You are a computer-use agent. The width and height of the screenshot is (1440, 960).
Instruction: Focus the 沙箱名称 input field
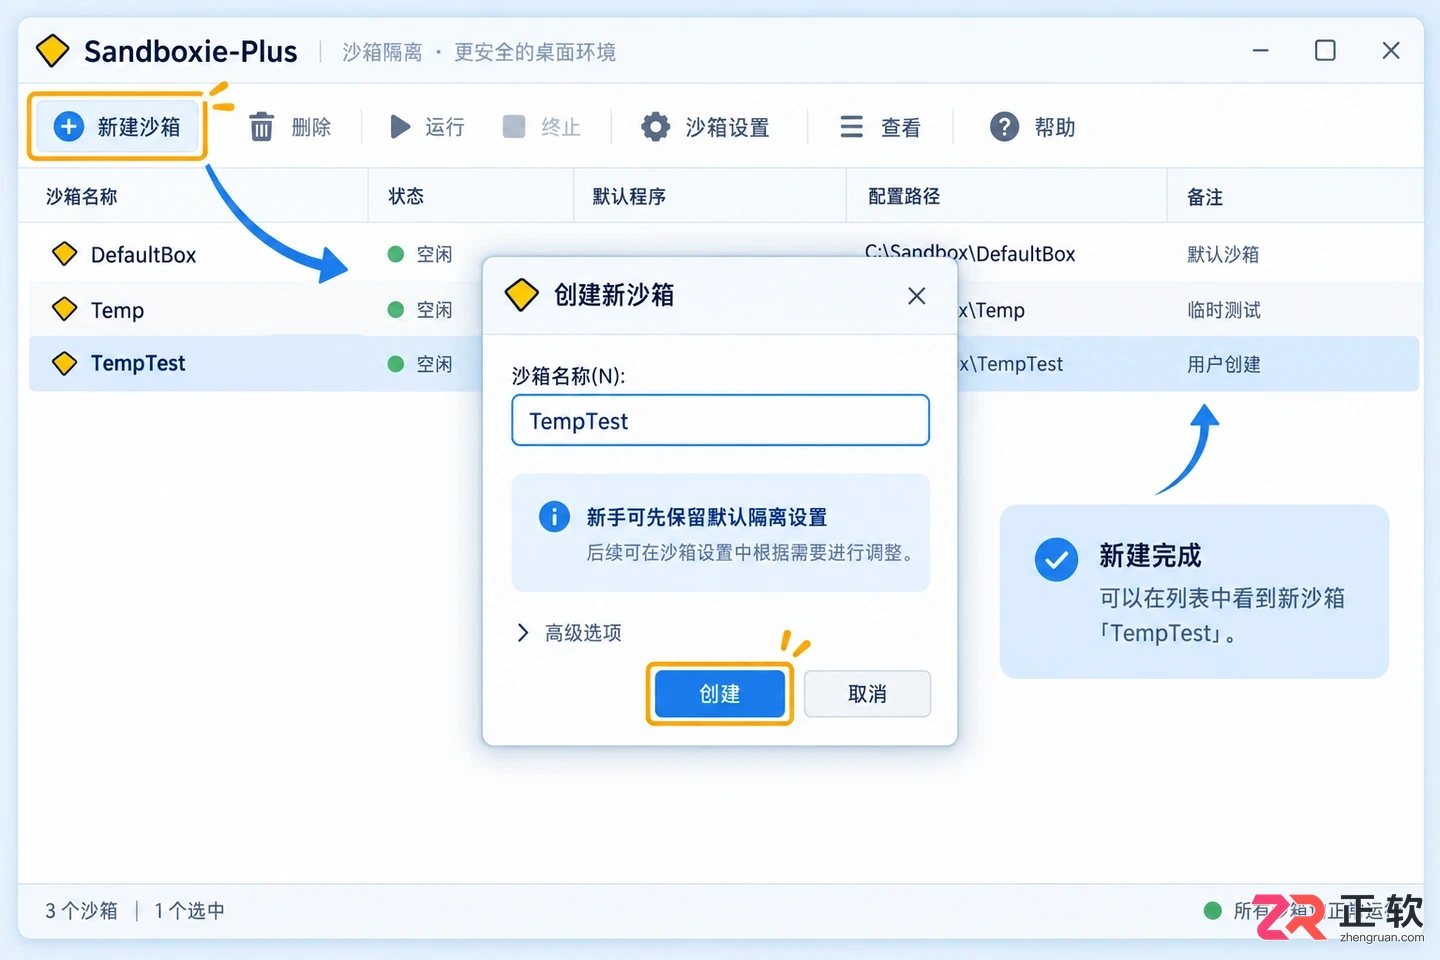(720, 420)
